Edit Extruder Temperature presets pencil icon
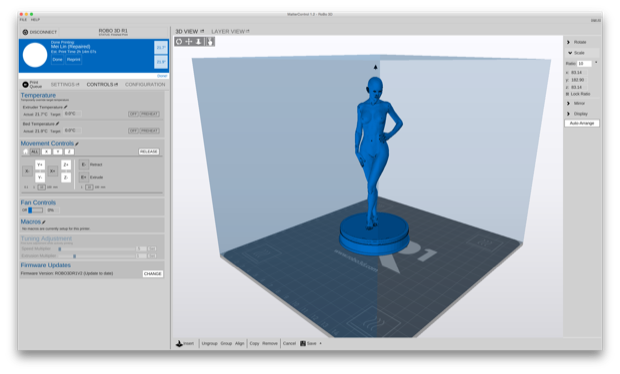The width and height of the screenshot is (620, 374). [x=66, y=107]
